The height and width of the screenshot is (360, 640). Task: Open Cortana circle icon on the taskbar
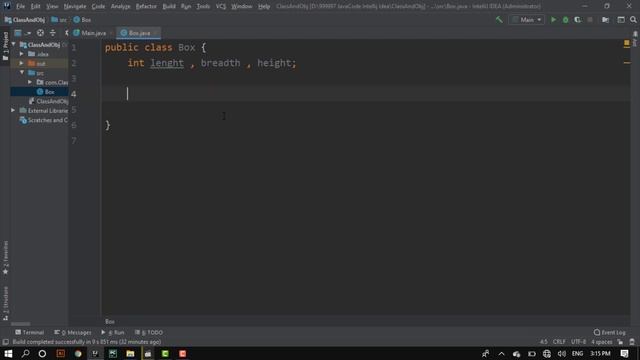click(42, 353)
